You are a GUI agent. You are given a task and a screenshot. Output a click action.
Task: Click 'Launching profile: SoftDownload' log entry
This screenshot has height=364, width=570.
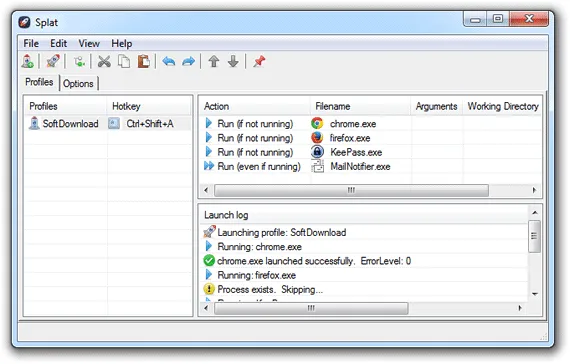pos(282,232)
